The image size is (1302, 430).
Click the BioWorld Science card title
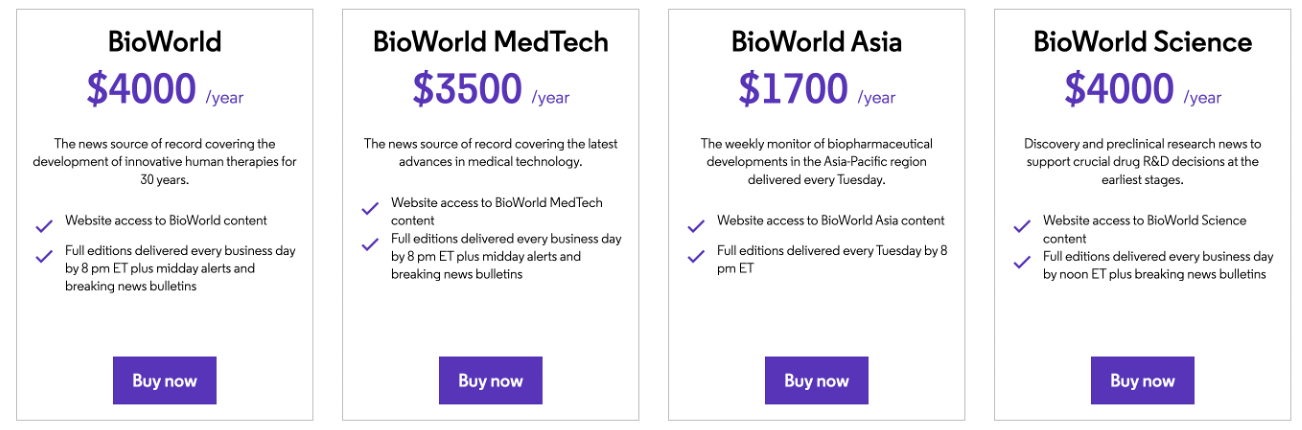click(x=1142, y=42)
